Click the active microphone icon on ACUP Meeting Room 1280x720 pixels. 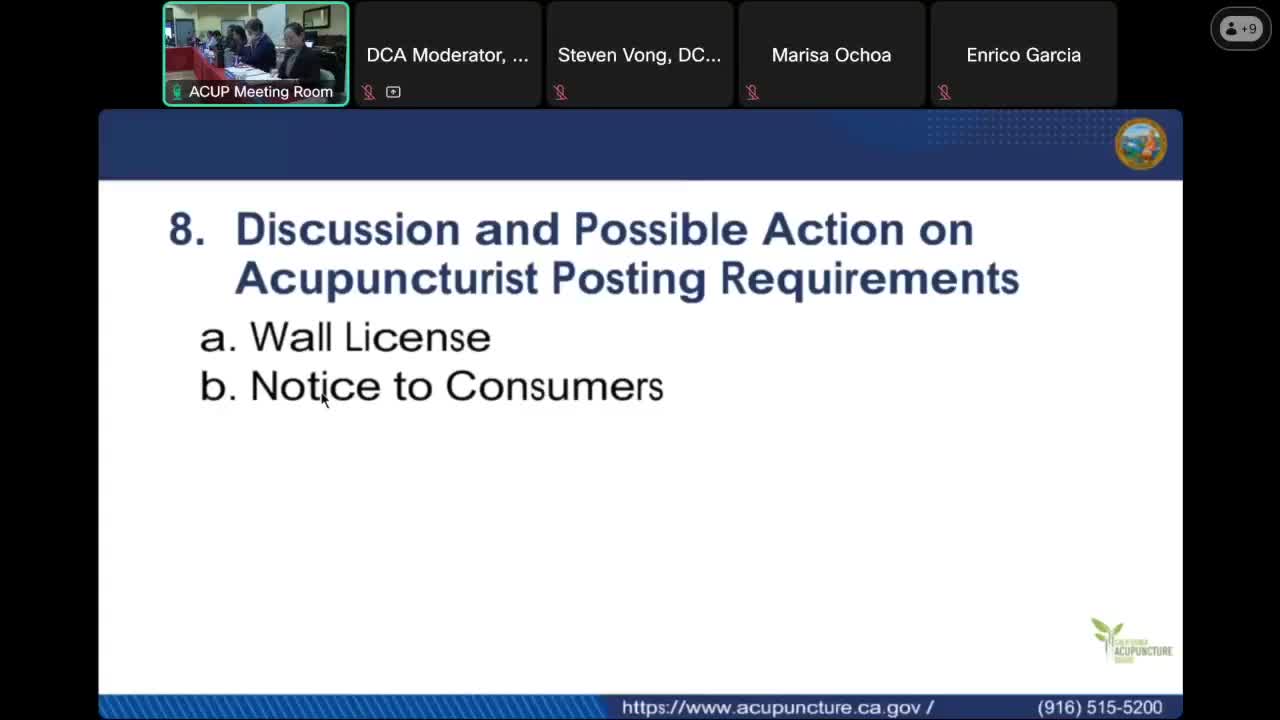(x=177, y=92)
